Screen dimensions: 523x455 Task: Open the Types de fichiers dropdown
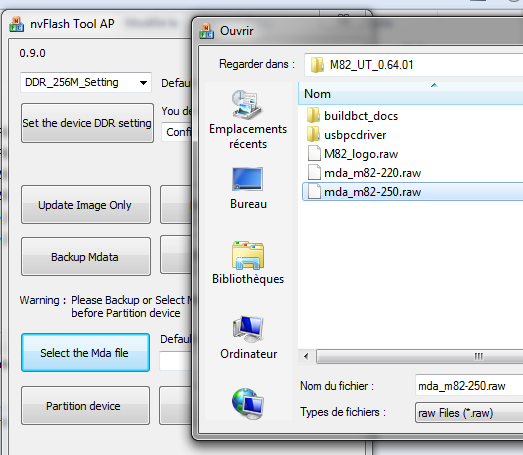(469, 413)
